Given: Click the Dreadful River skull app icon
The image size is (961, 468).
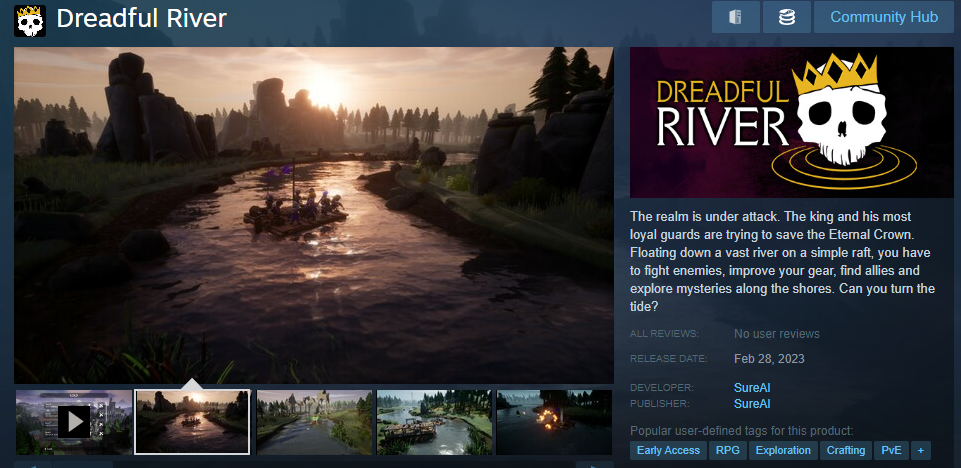Looking at the screenshot, I should [30, 20].
